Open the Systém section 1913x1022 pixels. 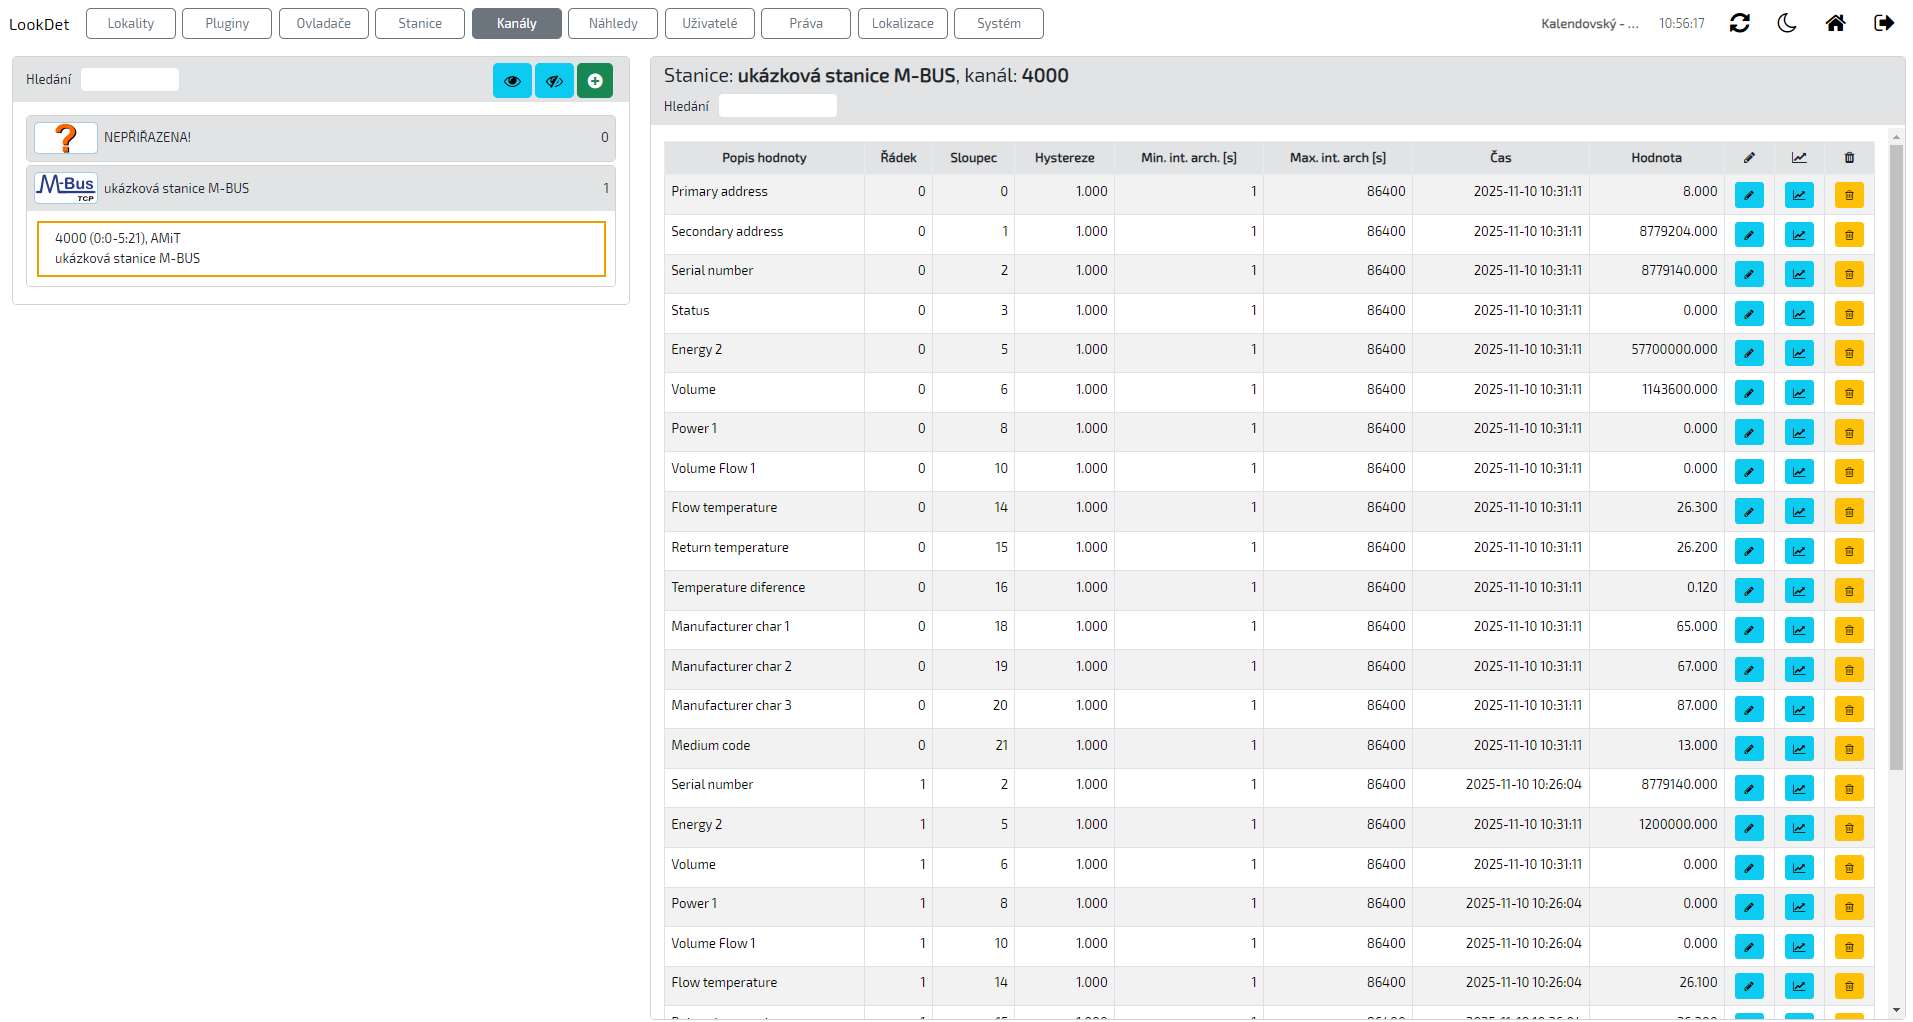(x=998, y=23)
